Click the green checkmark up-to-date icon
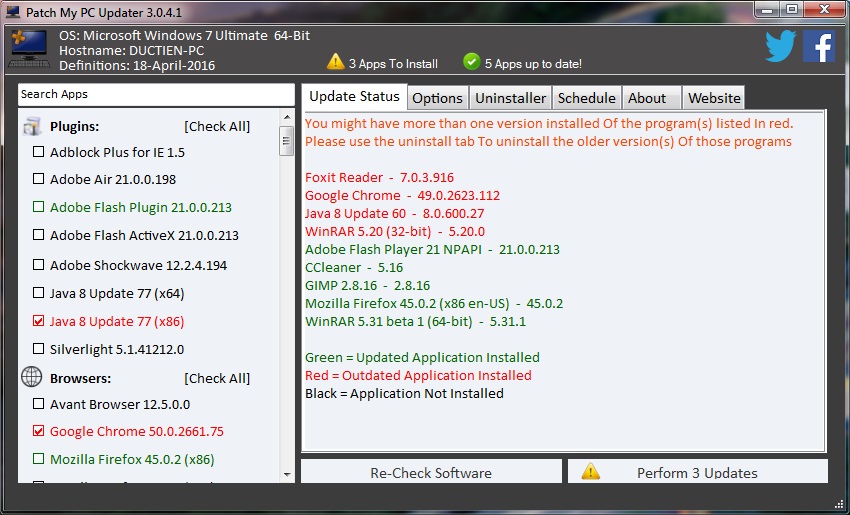The height and width of the screenshot is (515, 850). 472,61
